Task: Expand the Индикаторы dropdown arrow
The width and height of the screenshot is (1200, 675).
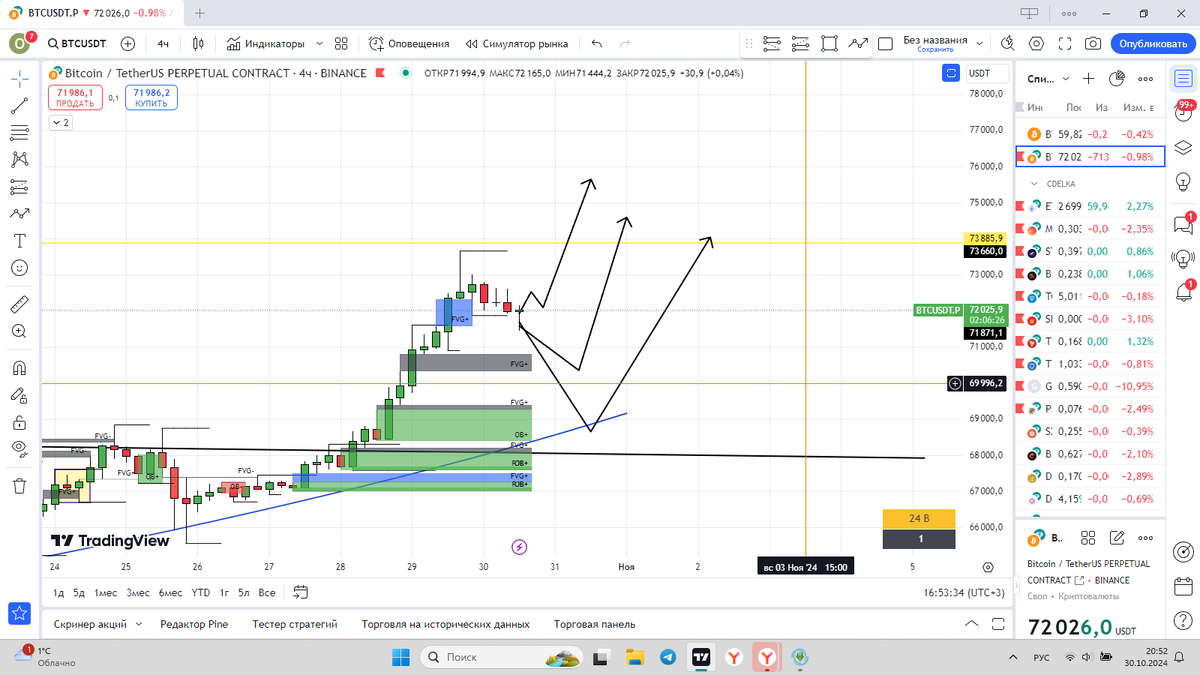Action: pyautogui.click(x=319, y=44)
